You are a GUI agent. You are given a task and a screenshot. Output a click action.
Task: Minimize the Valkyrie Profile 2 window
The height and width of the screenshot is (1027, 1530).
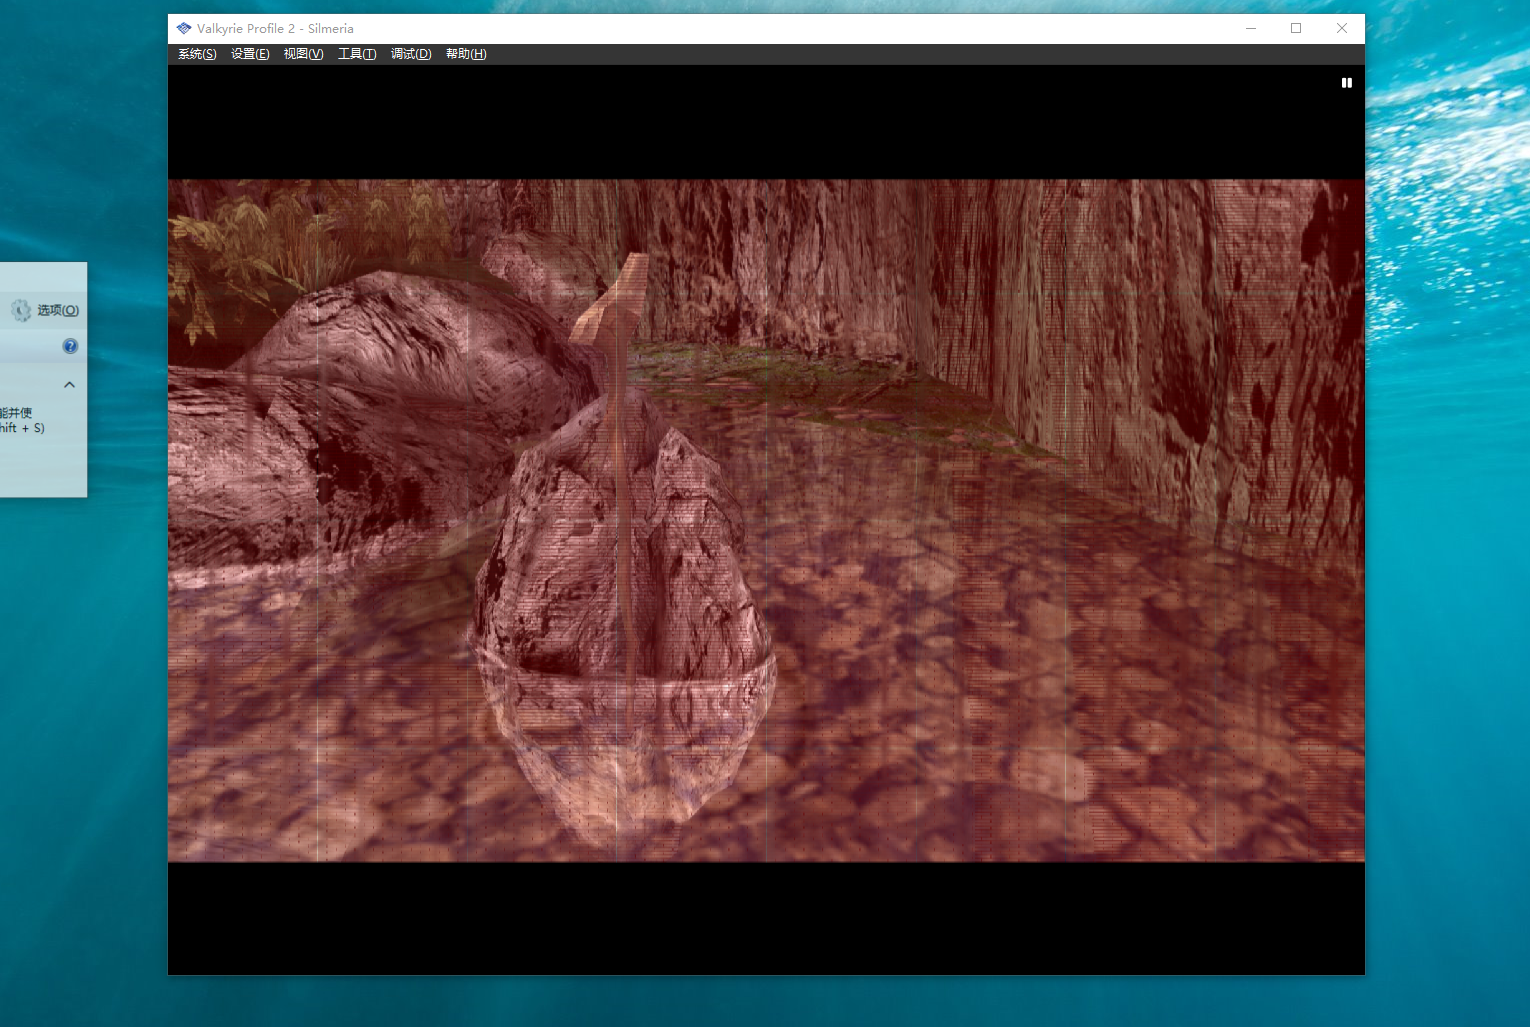tap(1250, 28)
